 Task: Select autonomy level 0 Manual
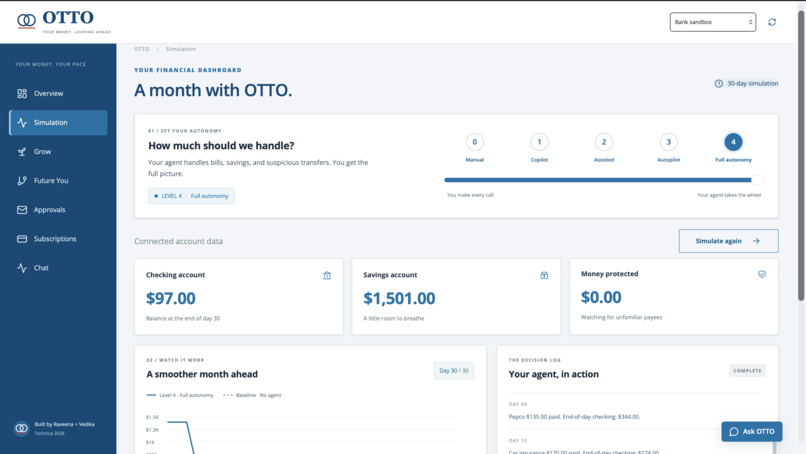[x=474, y=148]
